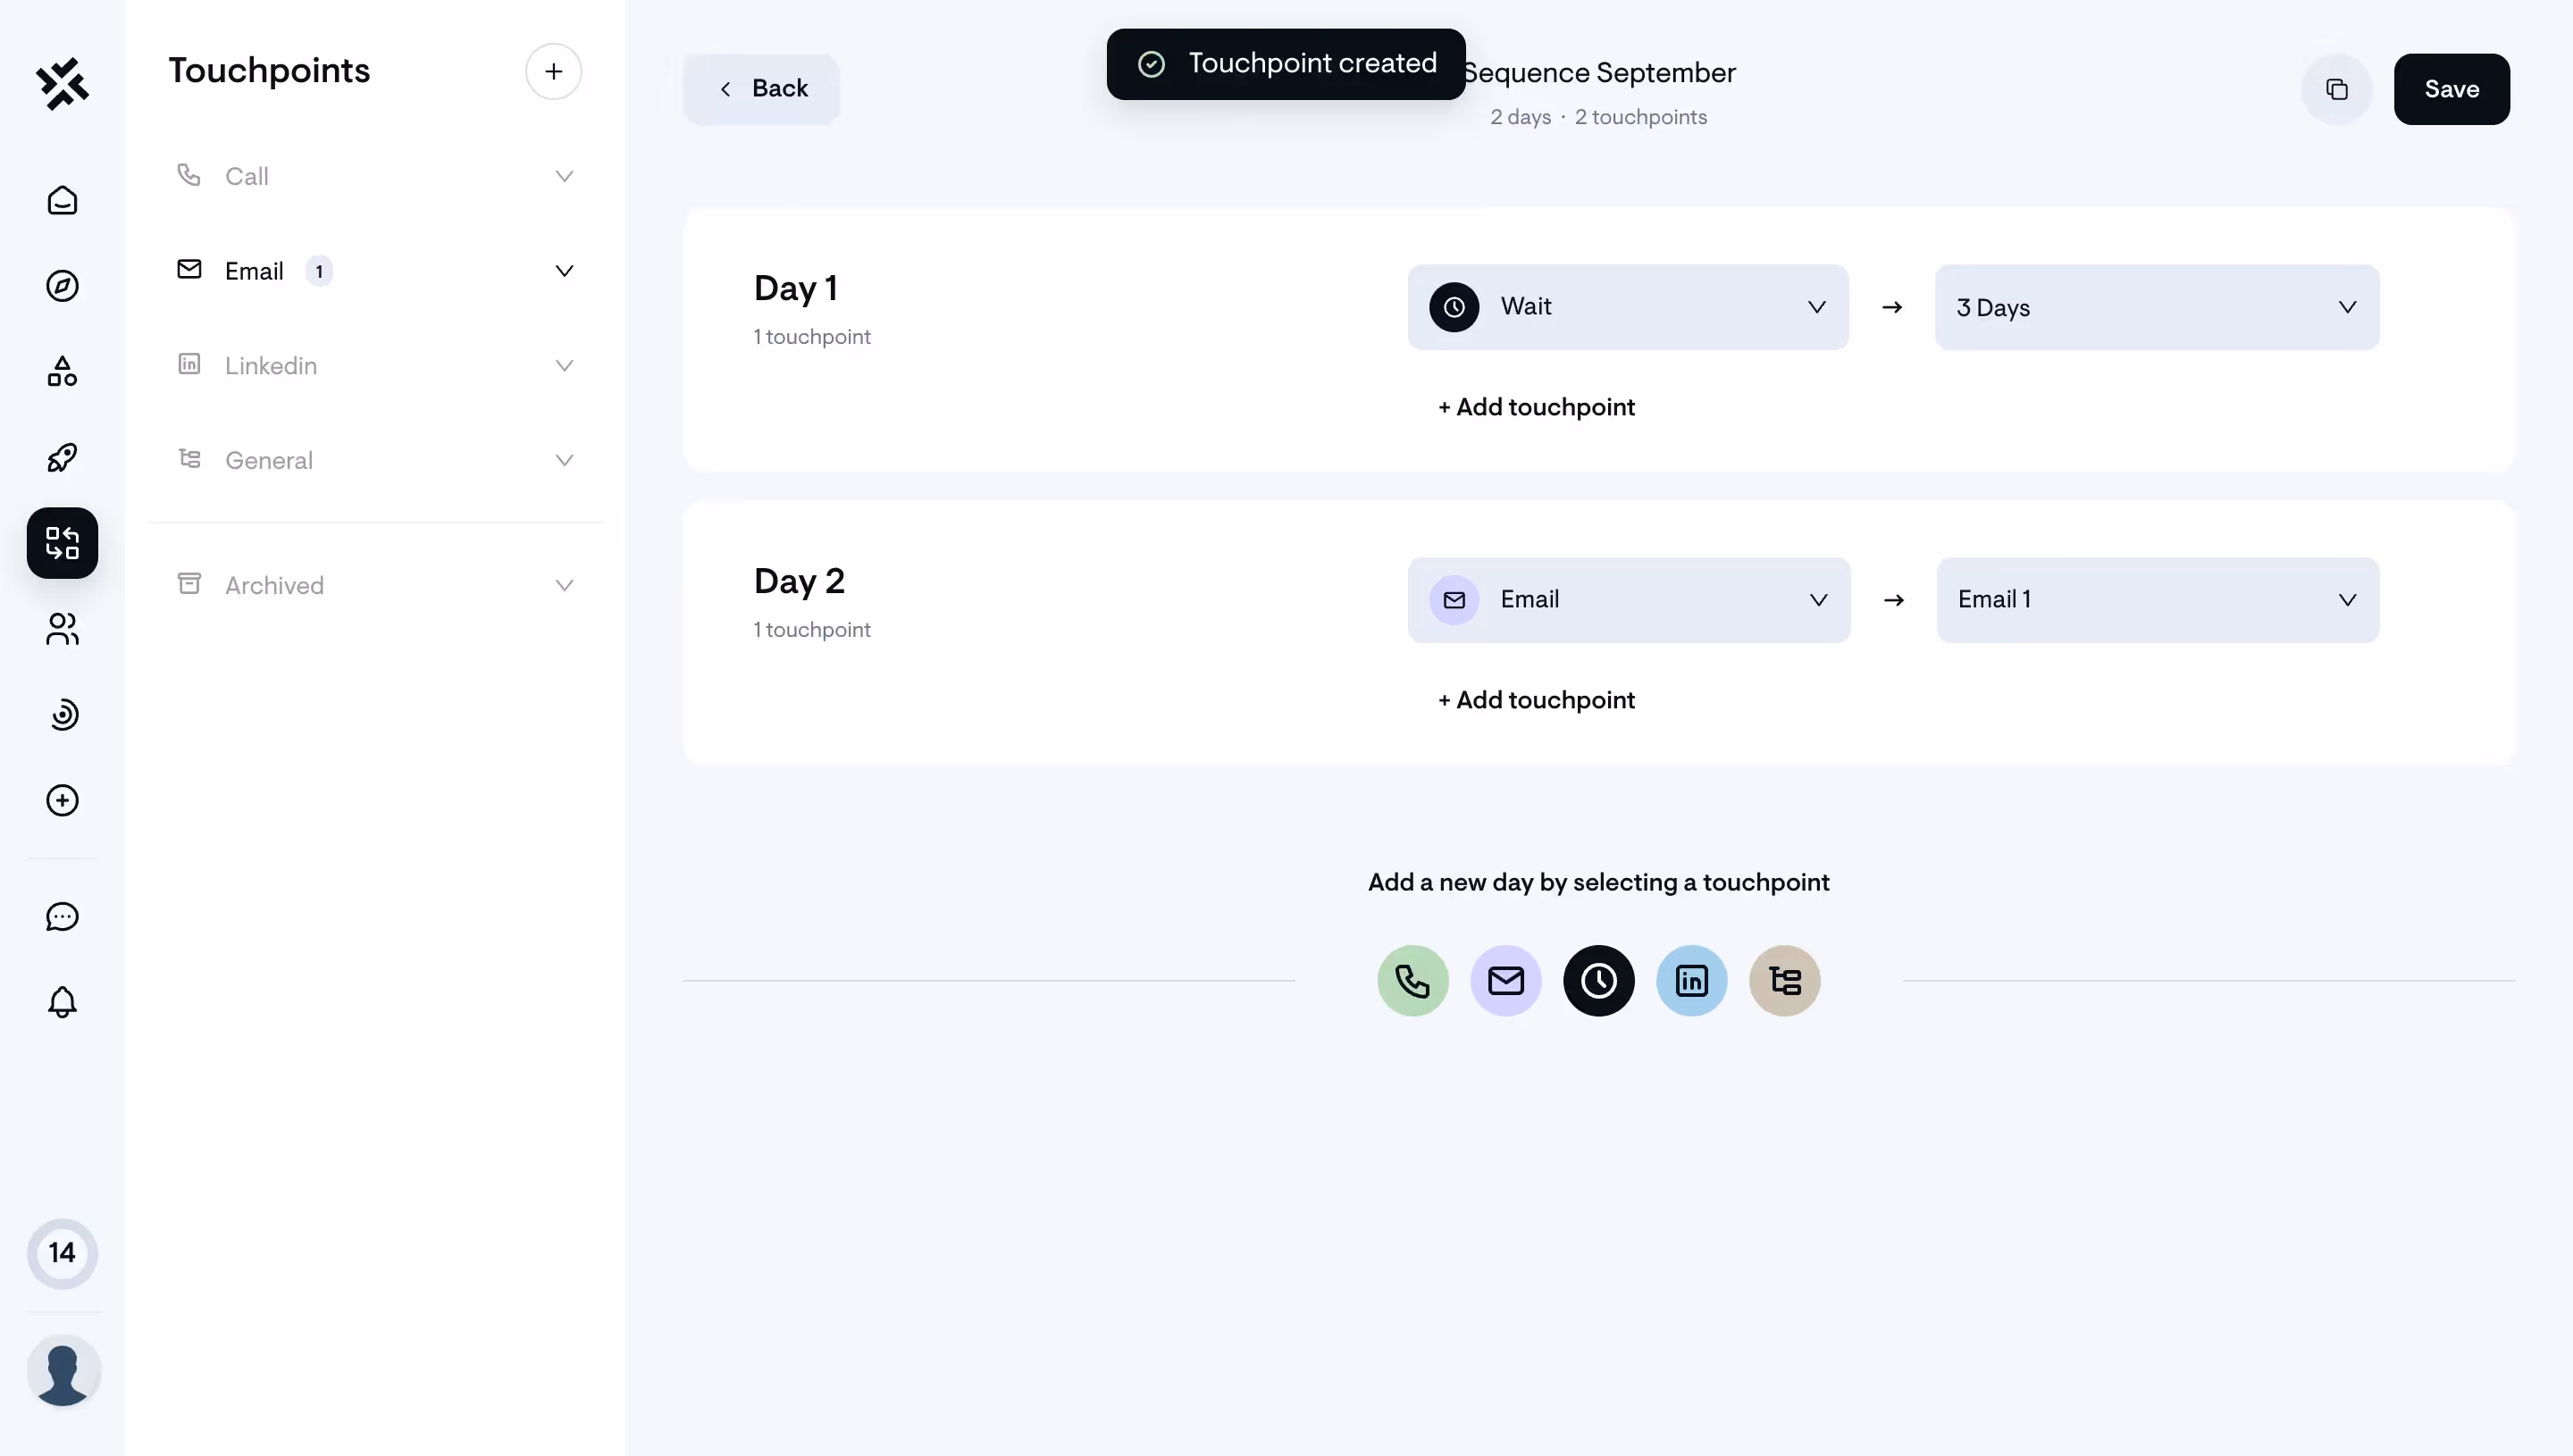
Task: Open the Inbox icon in the sidebar
Action: (62, 200)
